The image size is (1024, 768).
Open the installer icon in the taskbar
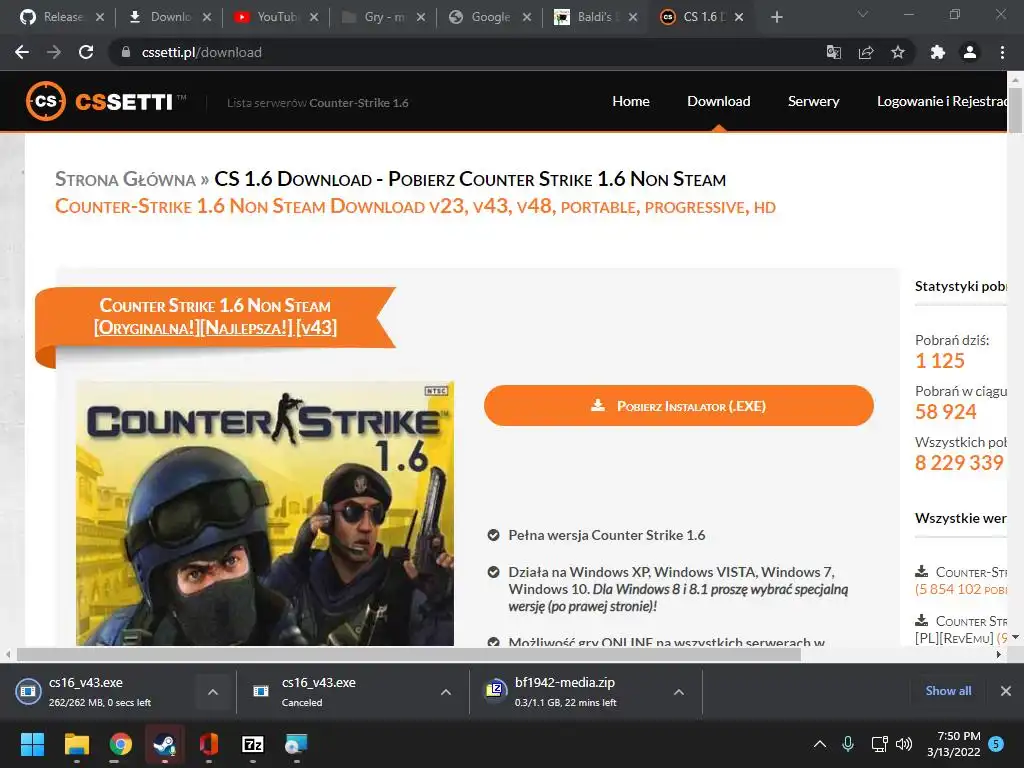click(x=296, y=744)
